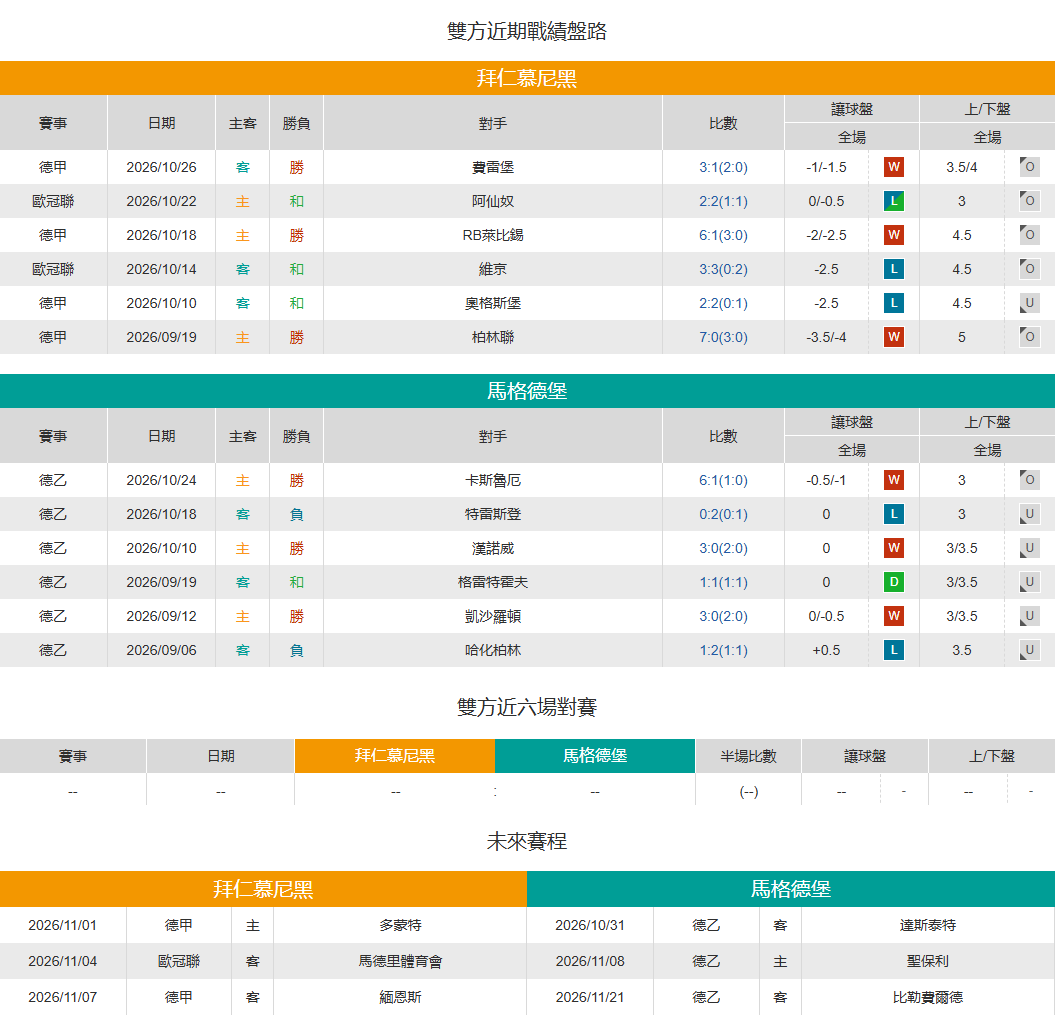
Task: Click the L handicap badge in 奧格斯堡 row
Action: (x=894, y=303)
